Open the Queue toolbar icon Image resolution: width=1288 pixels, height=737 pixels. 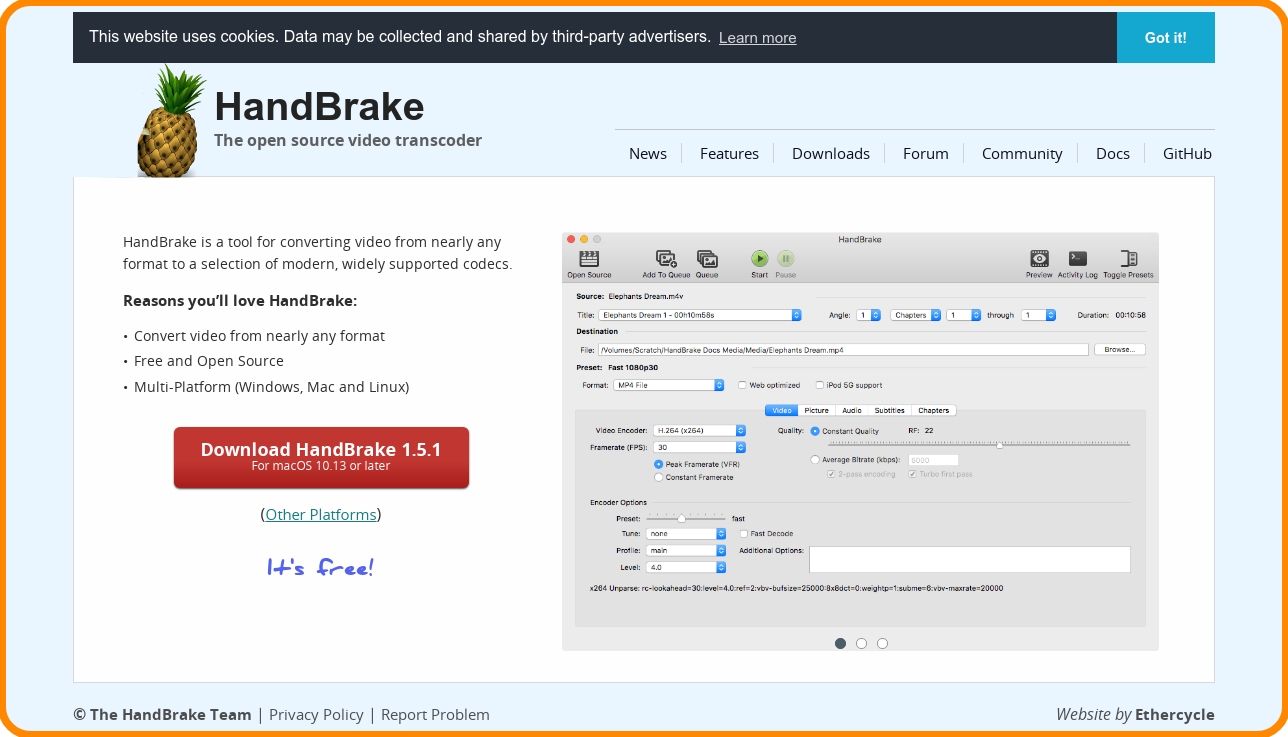[x=707, y=259]
